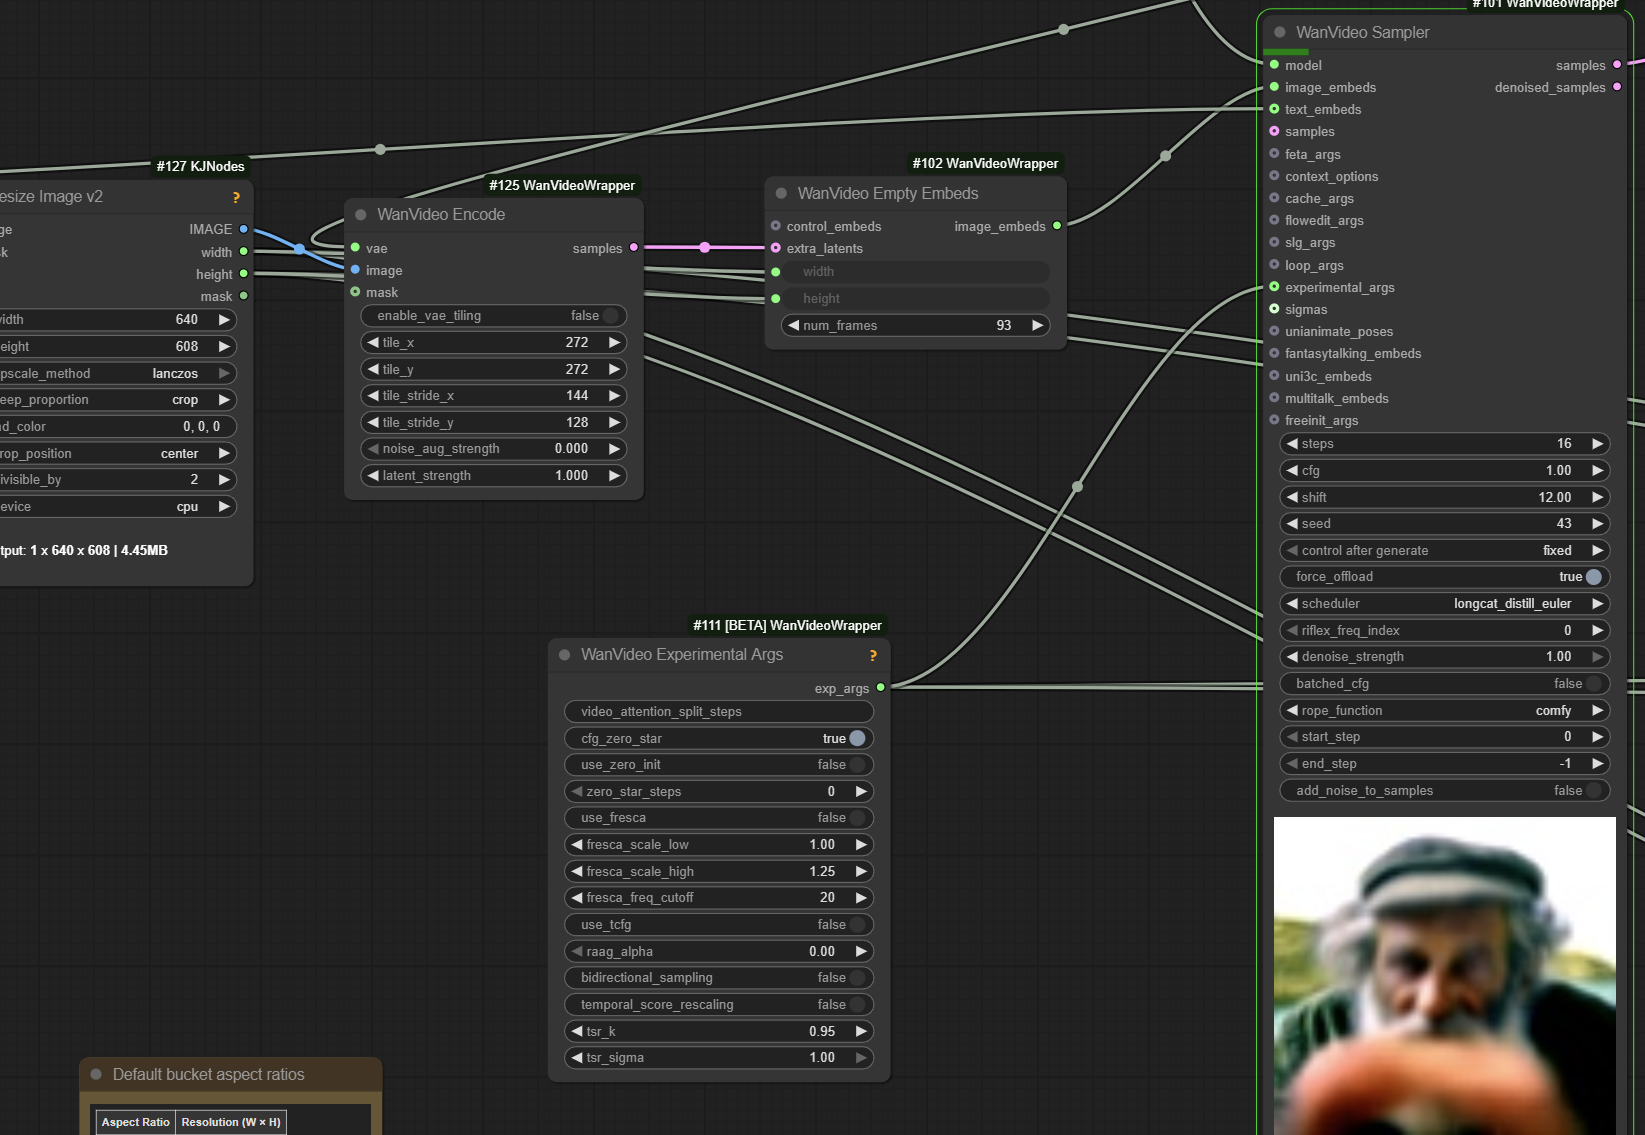Enable the enable_vae_tiling toggle
The width and height of the screenshot is (1645, 1135).
coord(610,316)
